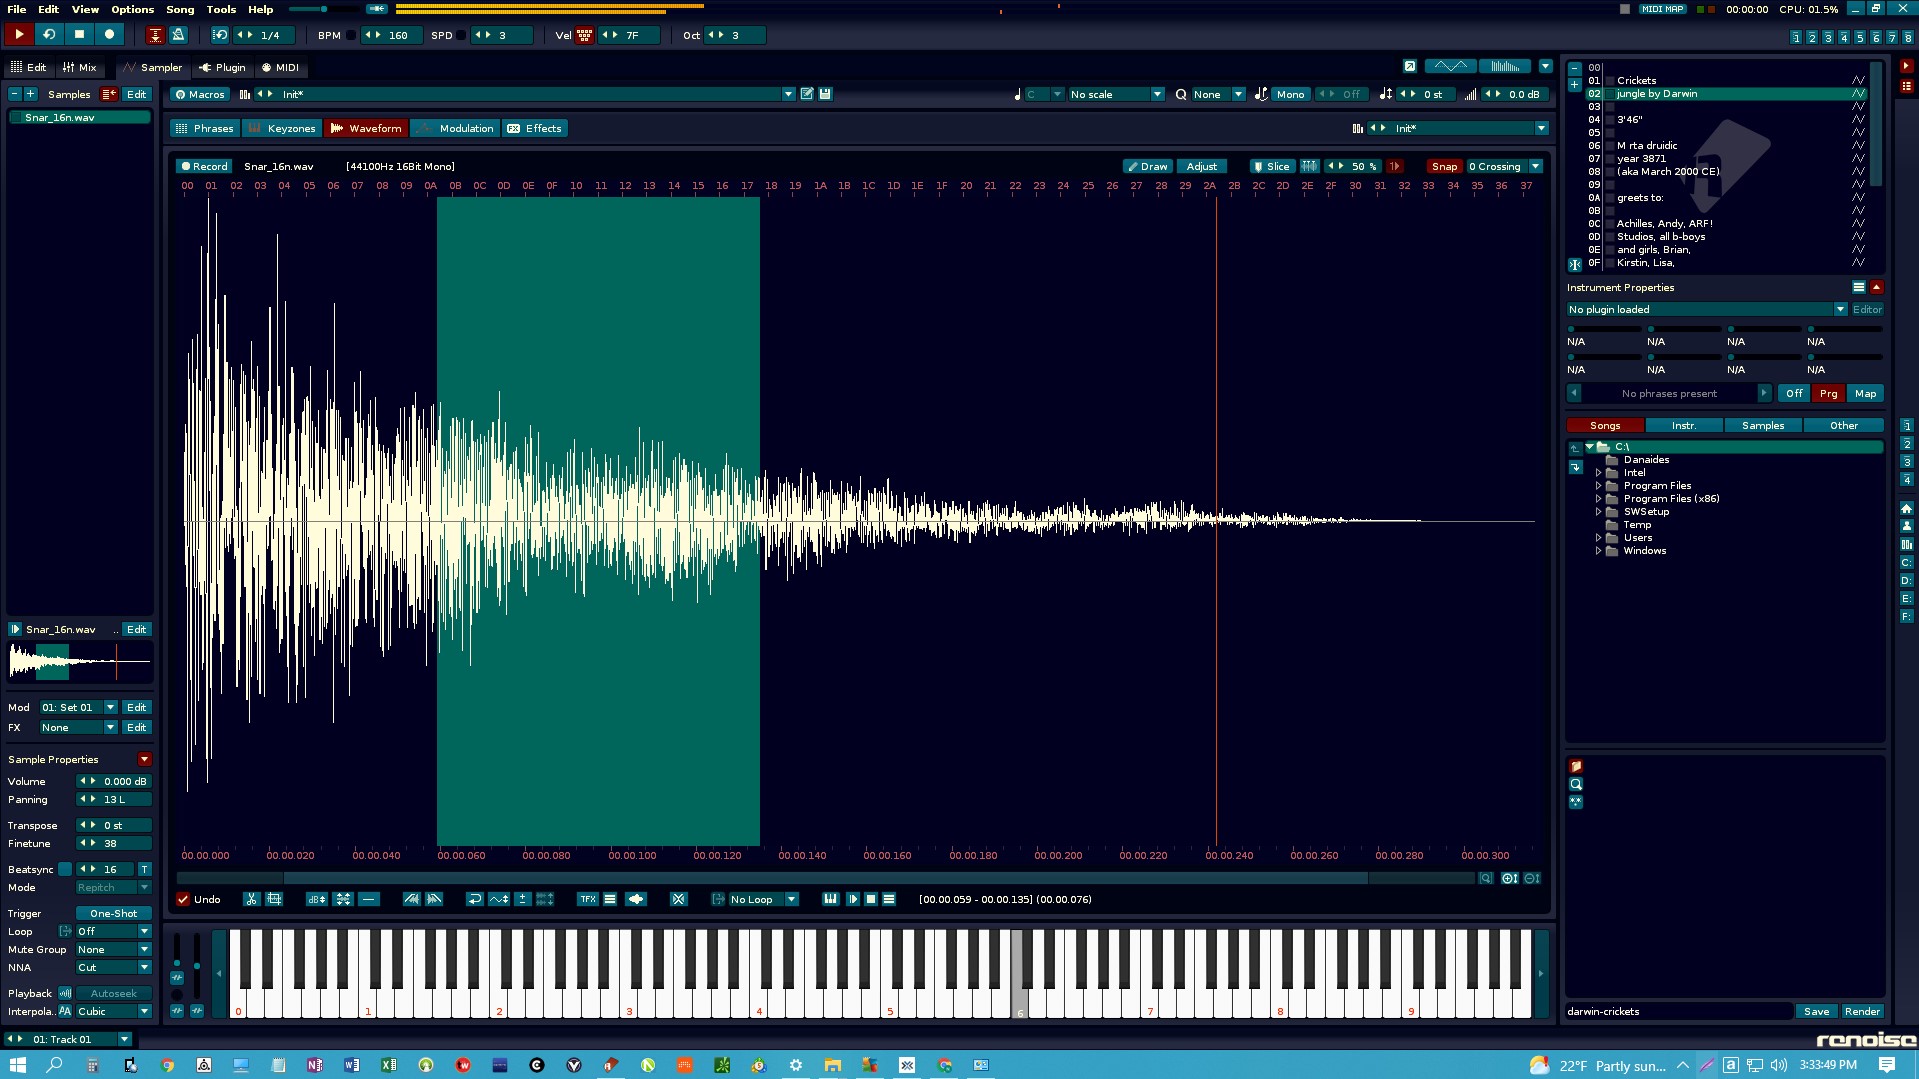Toggle the Record button in sampler
The height and width of the screenshot is (1079, 1919).
pos(204,166)
